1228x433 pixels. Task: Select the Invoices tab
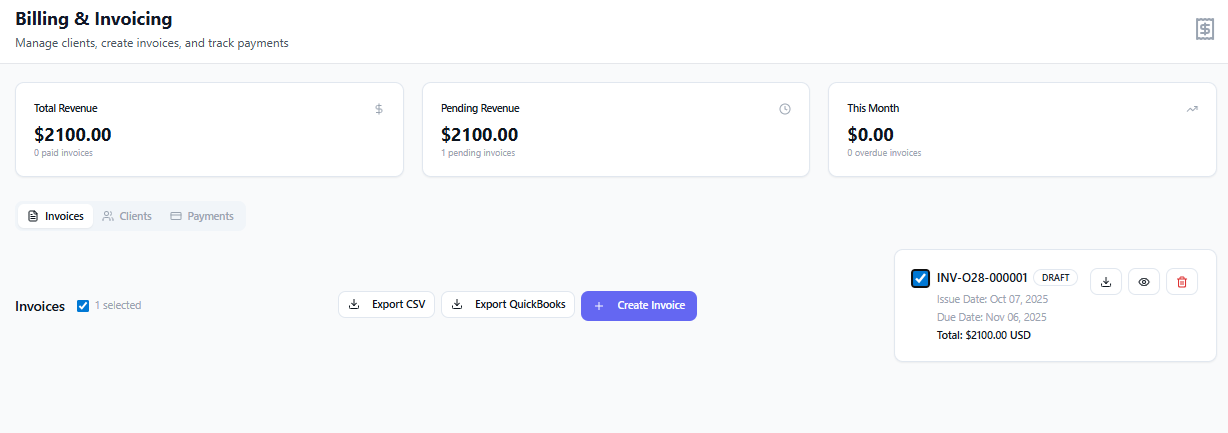(x=56, y=216)
